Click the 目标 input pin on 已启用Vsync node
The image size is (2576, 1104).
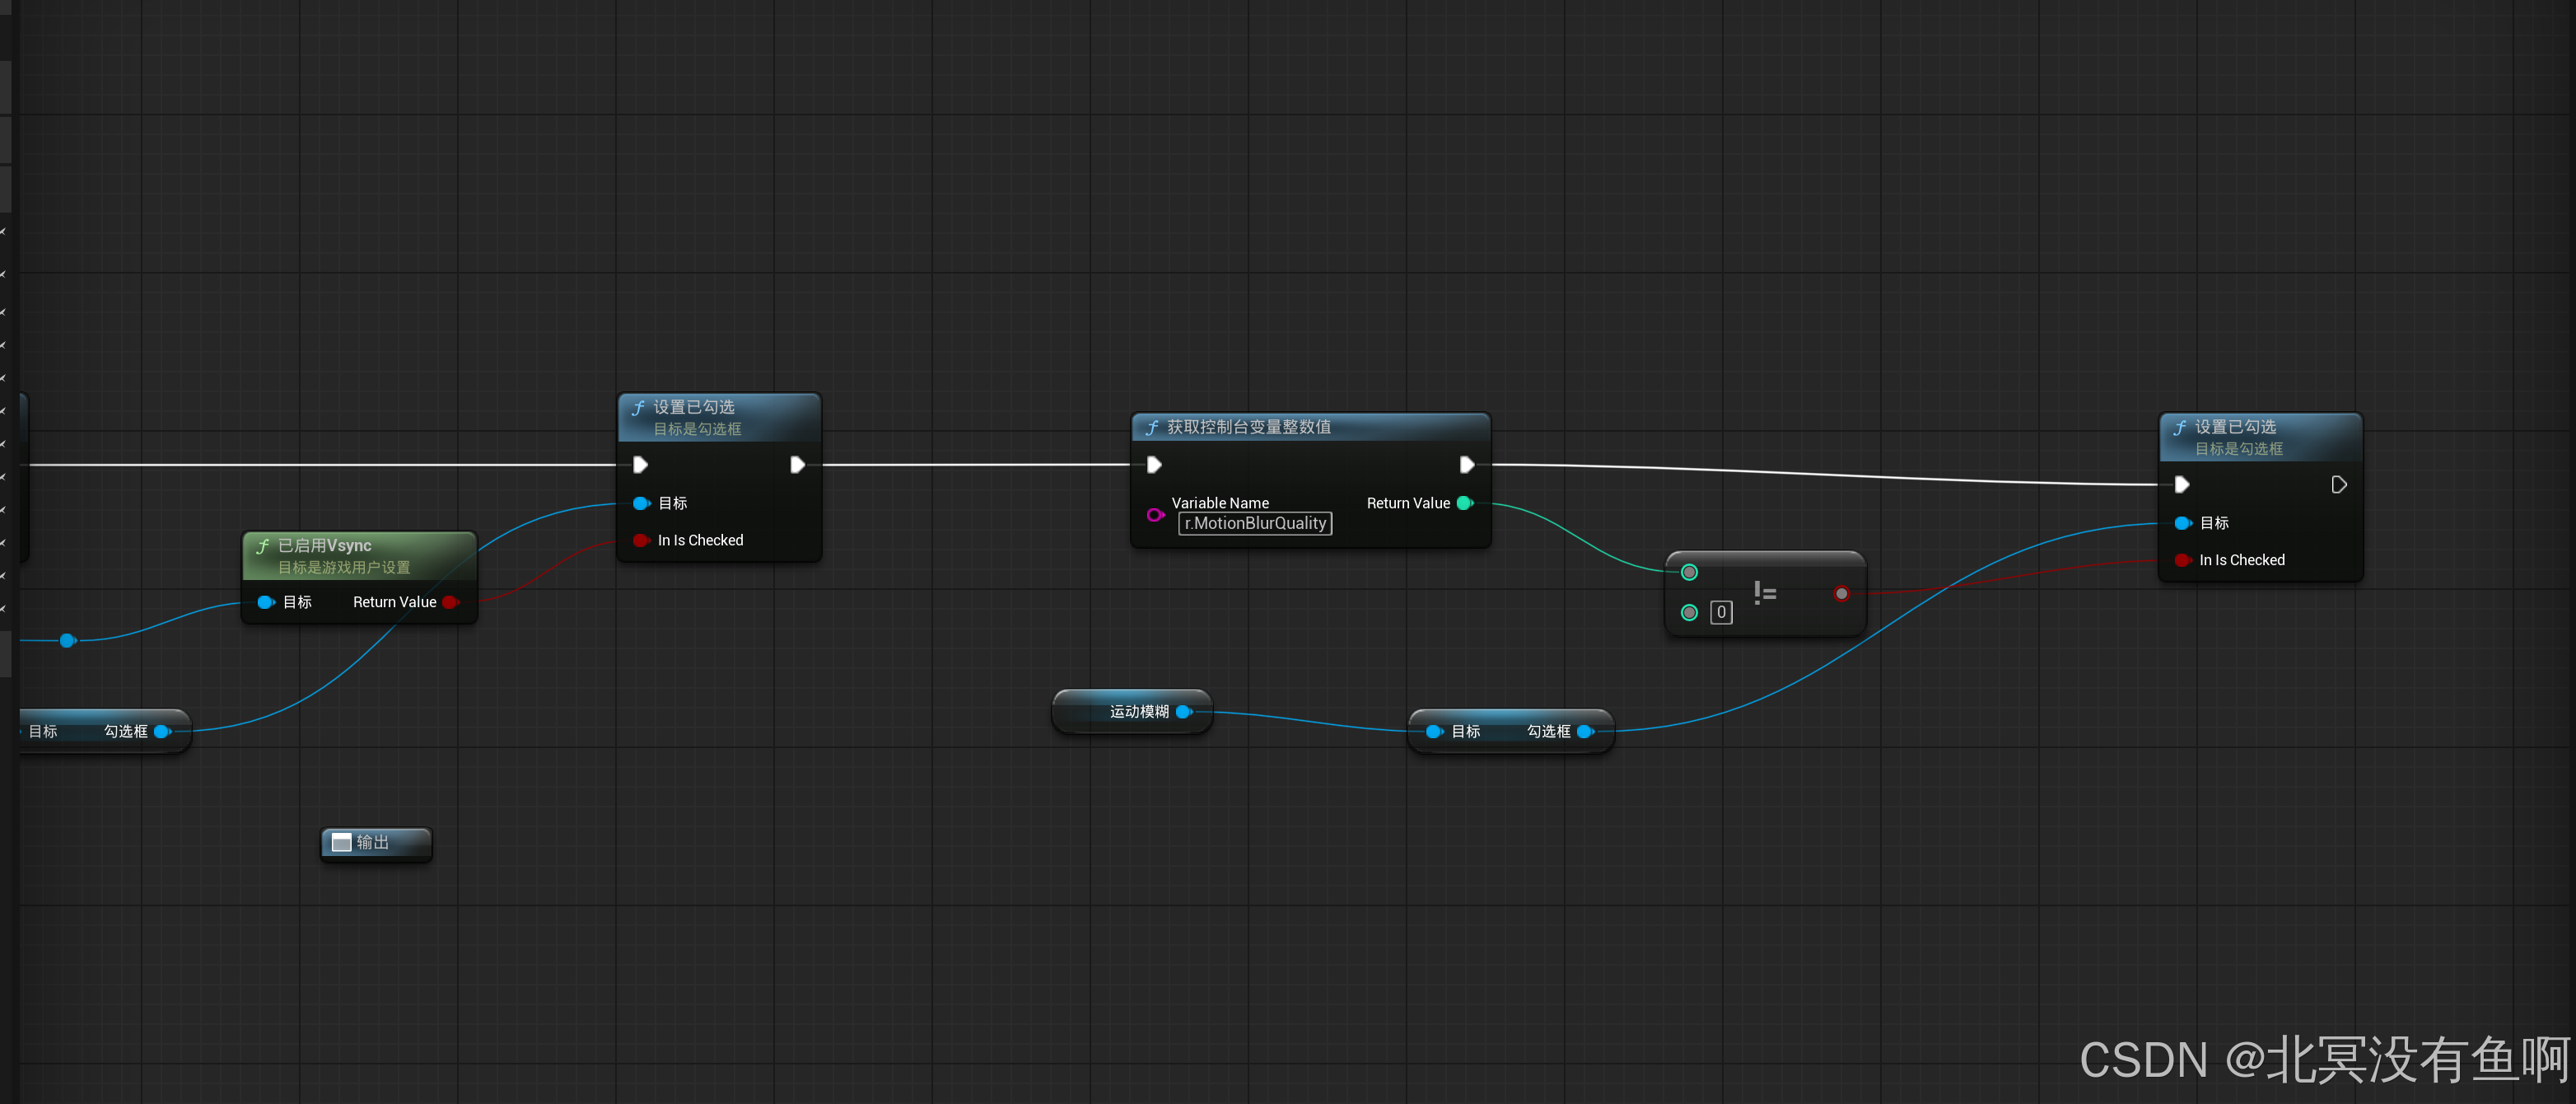click(x=266, y=602)
